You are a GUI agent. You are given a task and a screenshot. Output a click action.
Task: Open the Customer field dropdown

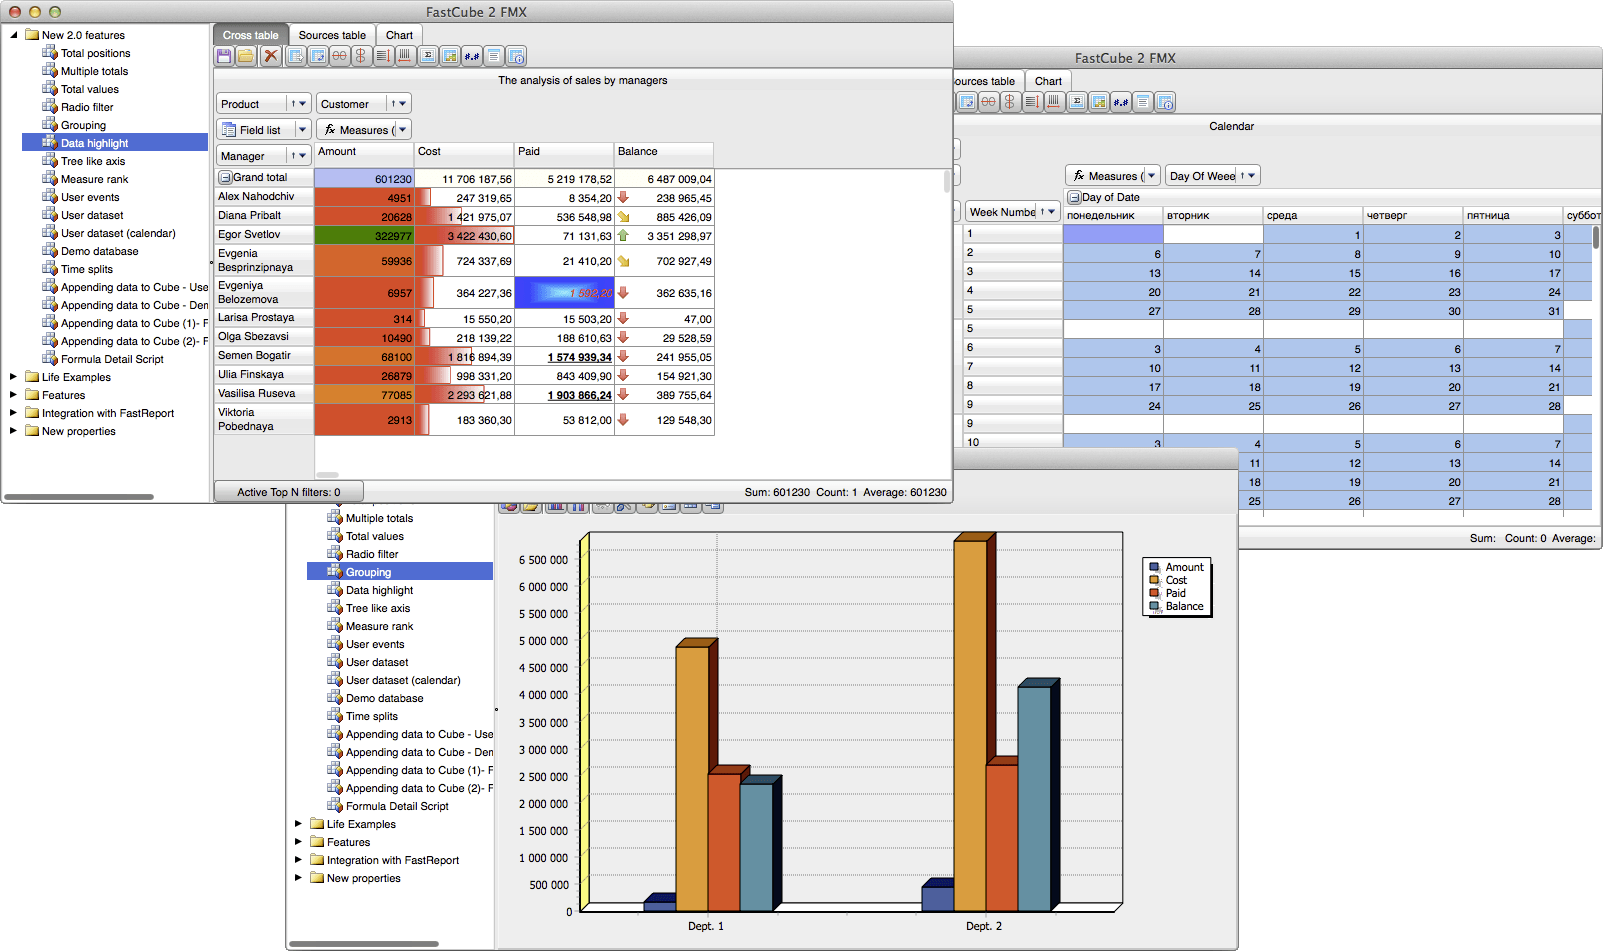click(403, 104)
